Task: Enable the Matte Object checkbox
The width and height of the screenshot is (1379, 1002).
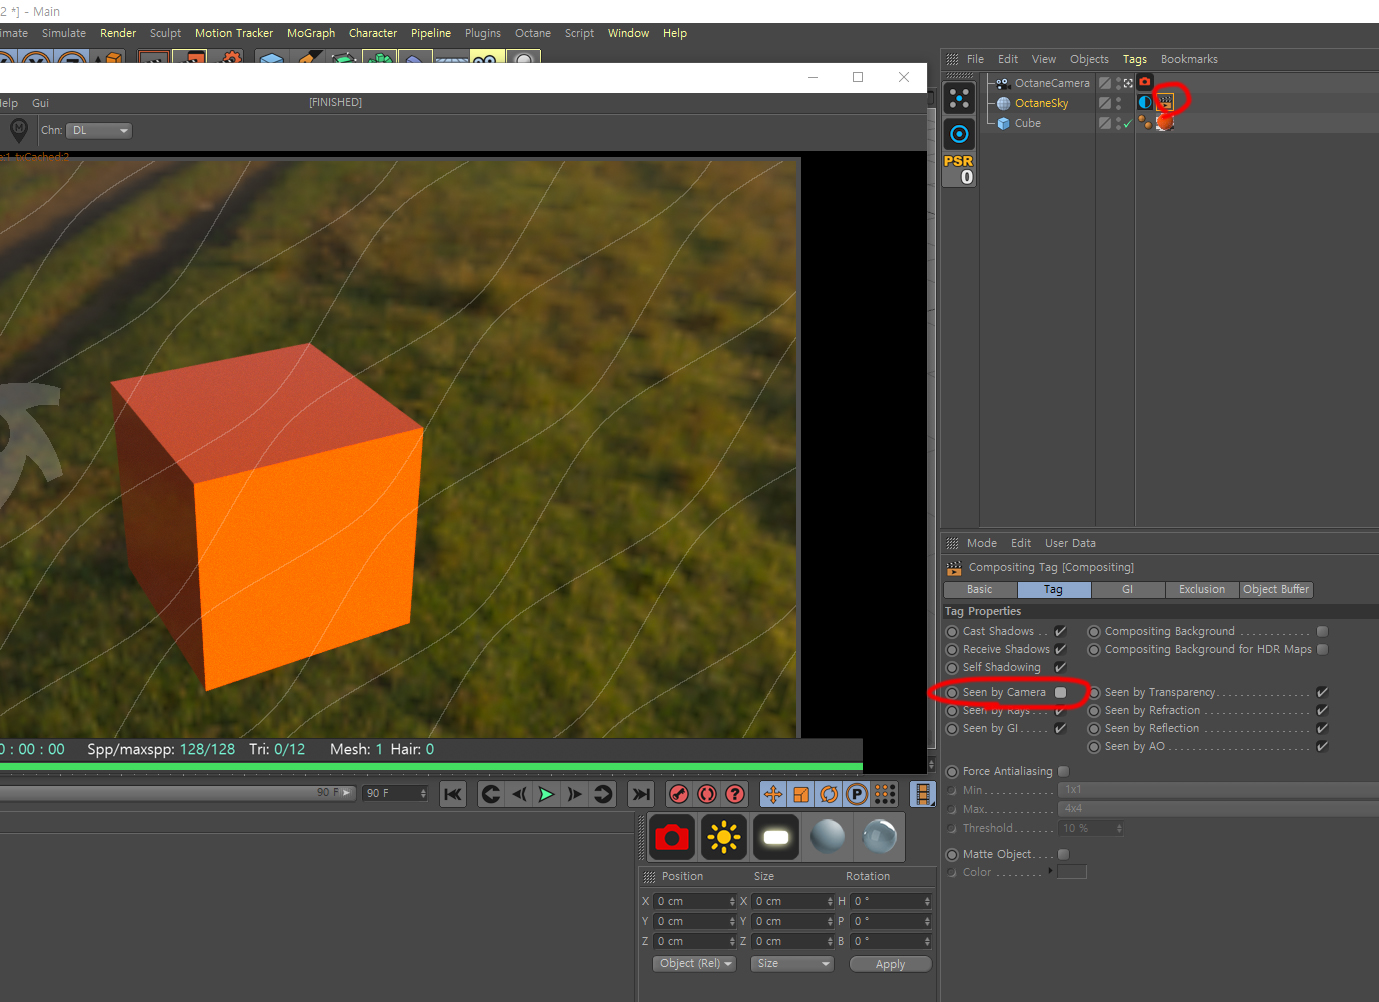Action: tap(1063, 854)
